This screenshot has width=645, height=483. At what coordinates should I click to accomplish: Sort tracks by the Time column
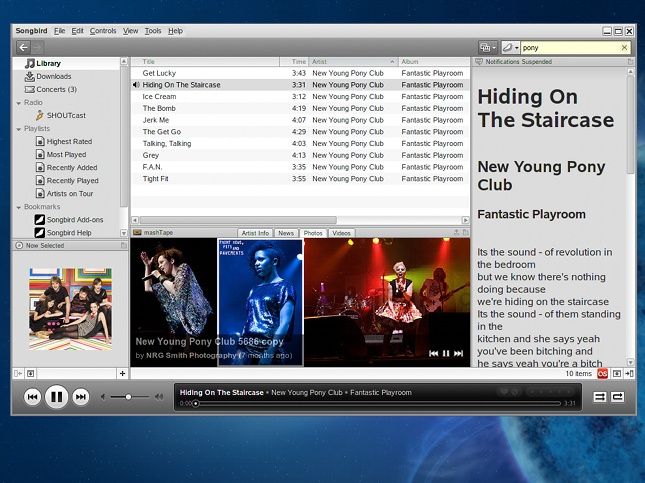(295, 62)
